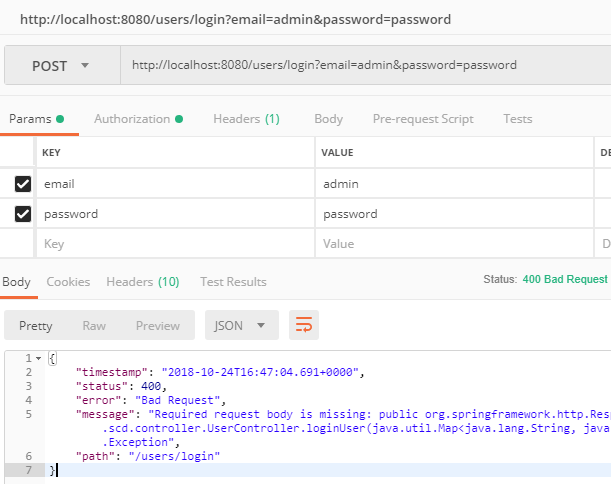The width and height of the screenshot is (611, 484).
Task: Click the wrap lines icon
Action: click(x=304, y=325)
